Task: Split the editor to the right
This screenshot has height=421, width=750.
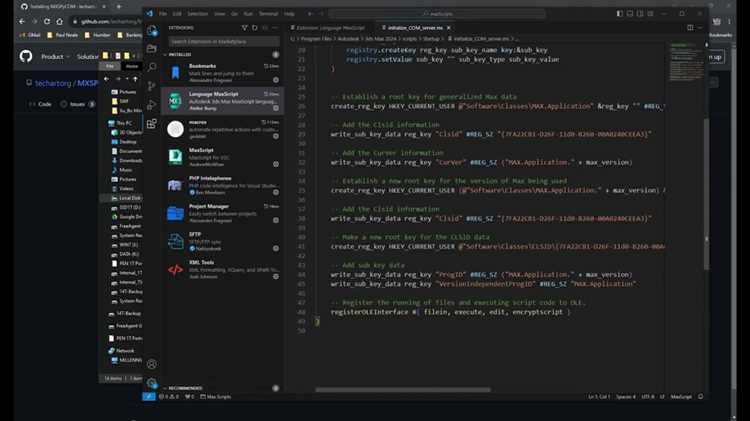Action: [690, 28]
